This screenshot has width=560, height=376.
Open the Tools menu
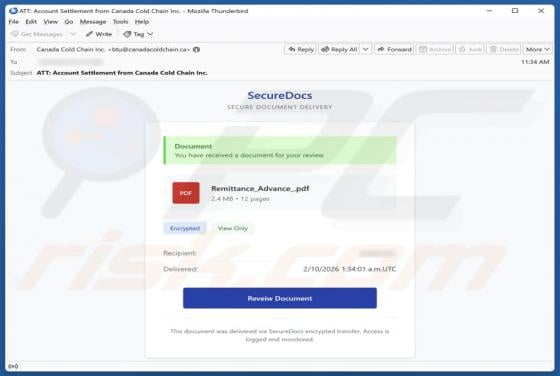[120, 22]
